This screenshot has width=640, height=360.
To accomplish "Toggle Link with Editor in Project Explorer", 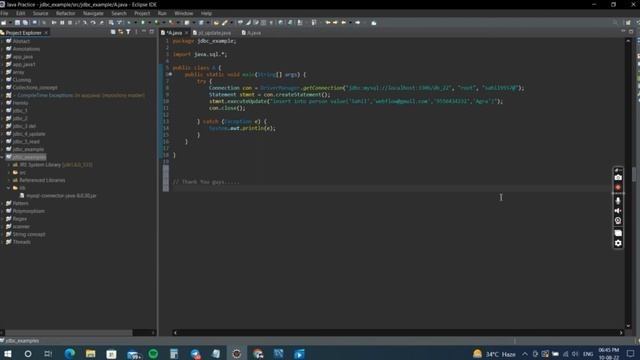I will (120, 32).
